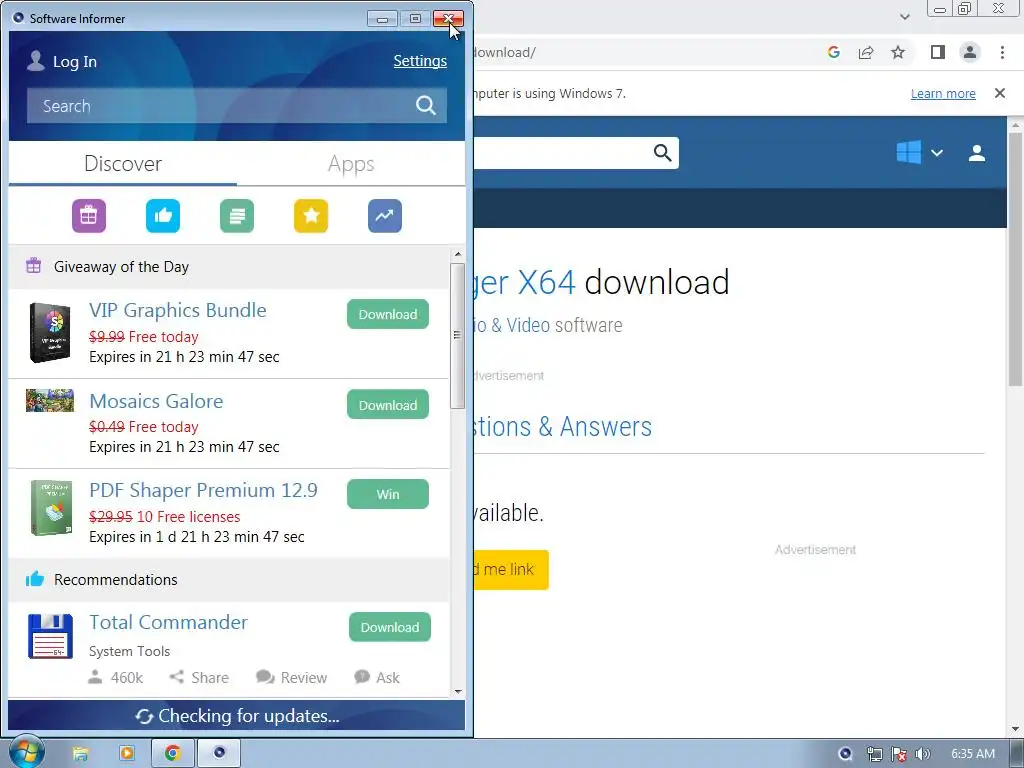Click the Mosaics Galore thumbnail image
The image size is (1024, 768).
coord(50,400)
